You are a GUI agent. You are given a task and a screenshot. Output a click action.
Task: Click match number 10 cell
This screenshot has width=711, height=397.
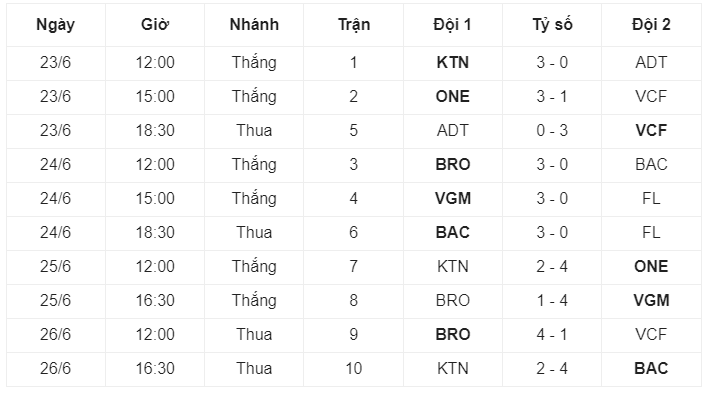click(354, 368)
